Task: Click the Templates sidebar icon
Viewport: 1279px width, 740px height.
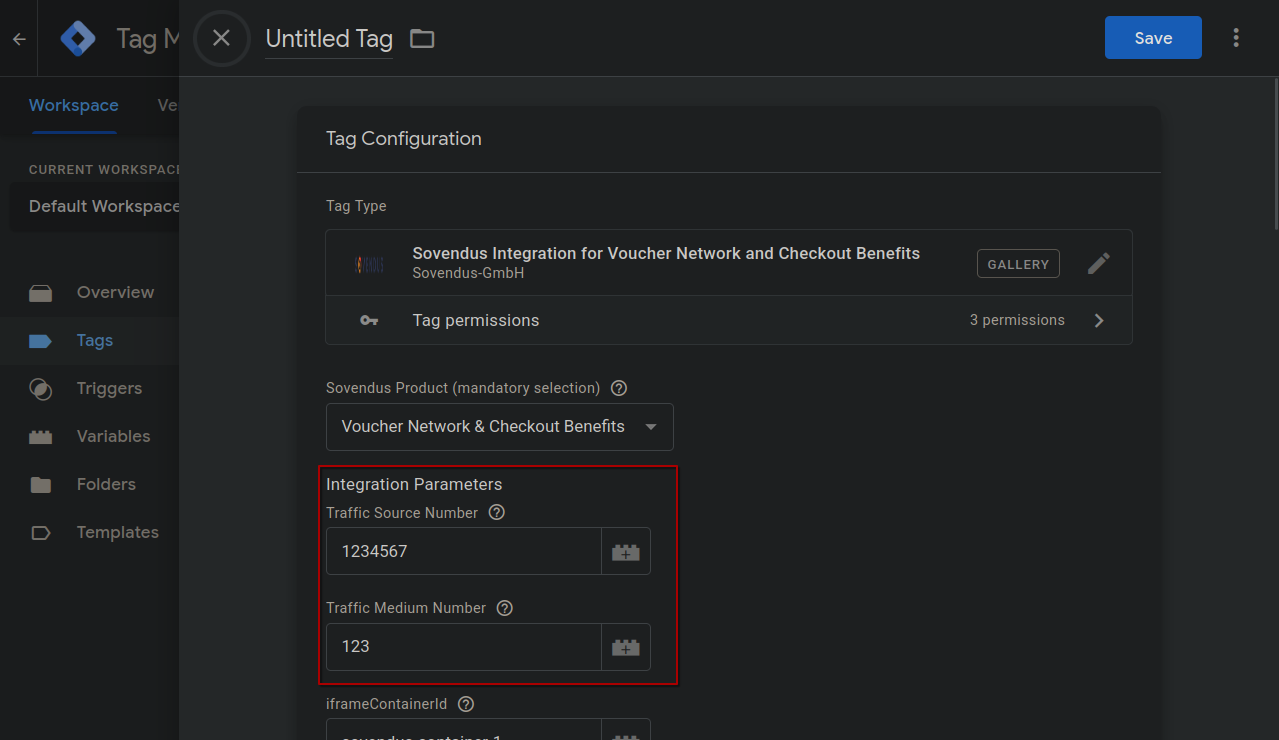Action: click(x=40, y=533)
